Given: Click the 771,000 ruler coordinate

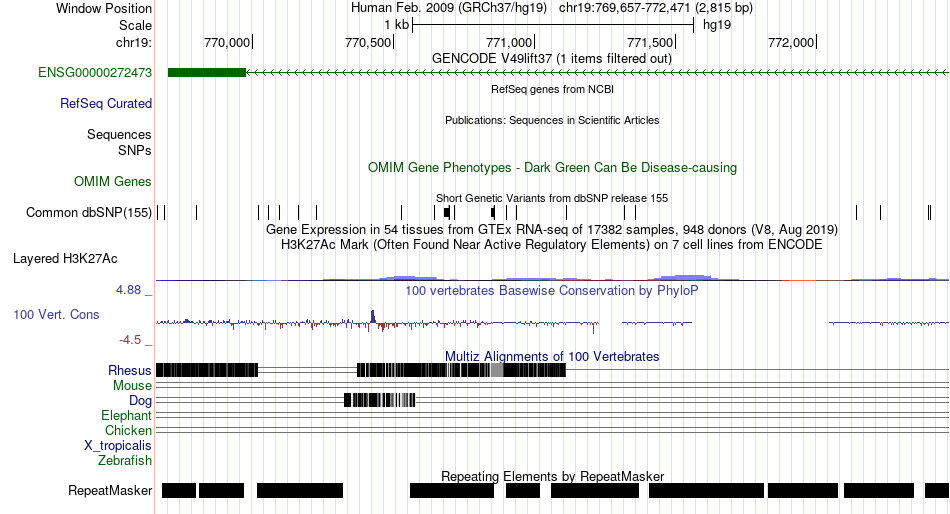Looking at the screenshot, I should coord(510,42).
